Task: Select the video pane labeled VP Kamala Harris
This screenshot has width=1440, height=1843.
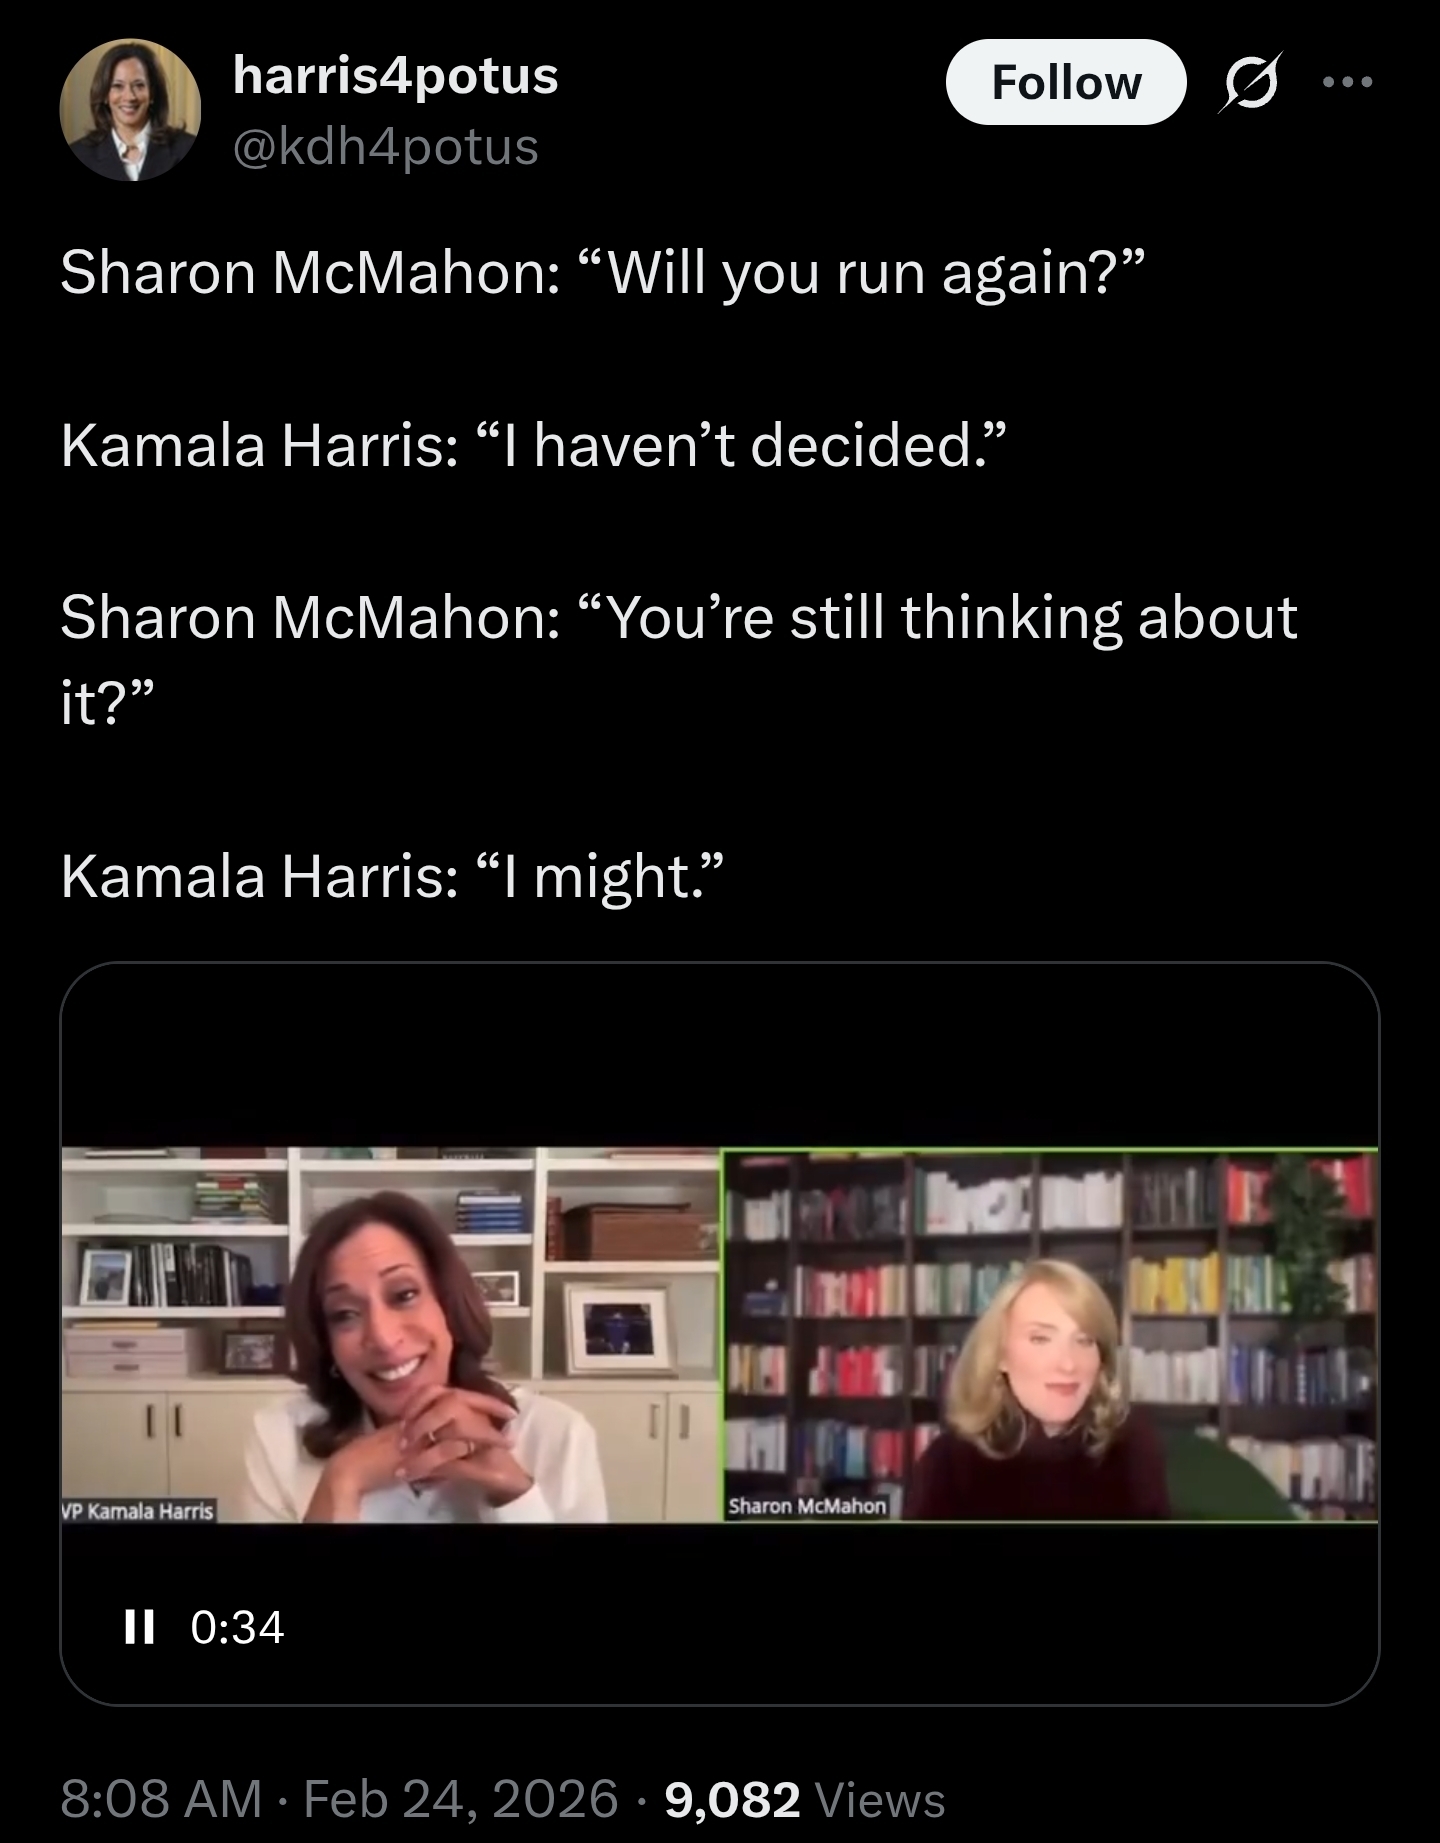Action: point(390,1335)
